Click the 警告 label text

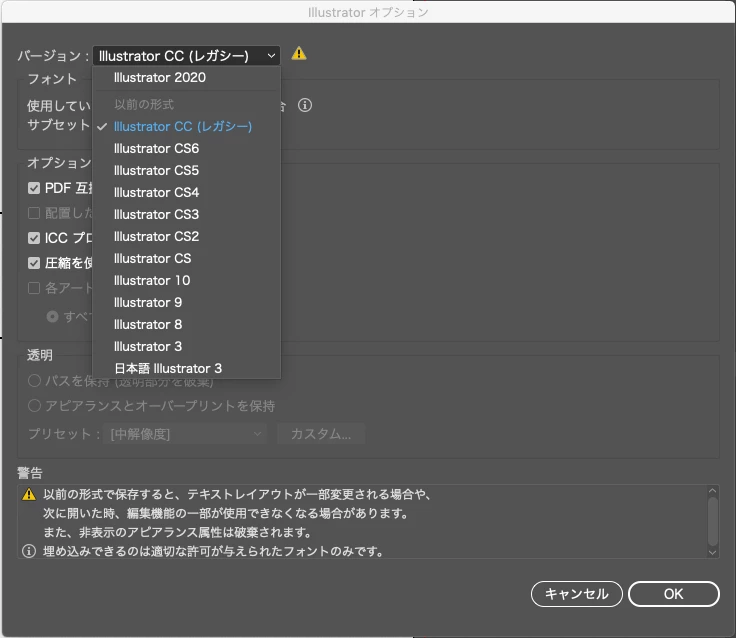(x=30, y=473)
